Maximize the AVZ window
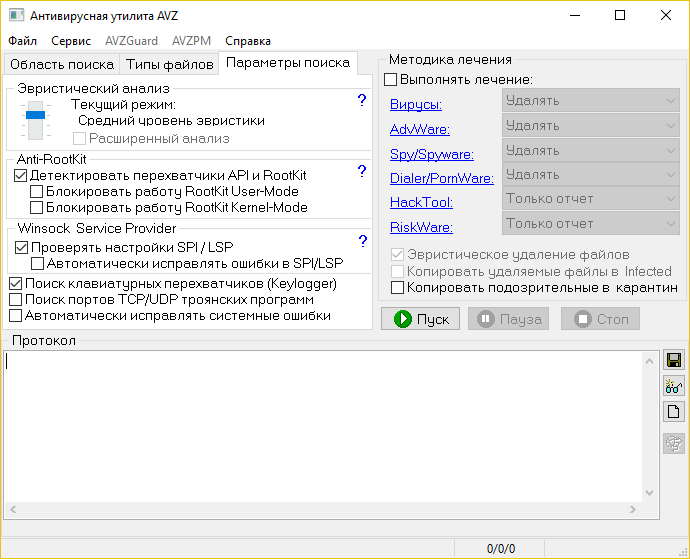Image resolution: width=690 pixels, height=559 pixels. pyautogui.click(x=620, y=15)
